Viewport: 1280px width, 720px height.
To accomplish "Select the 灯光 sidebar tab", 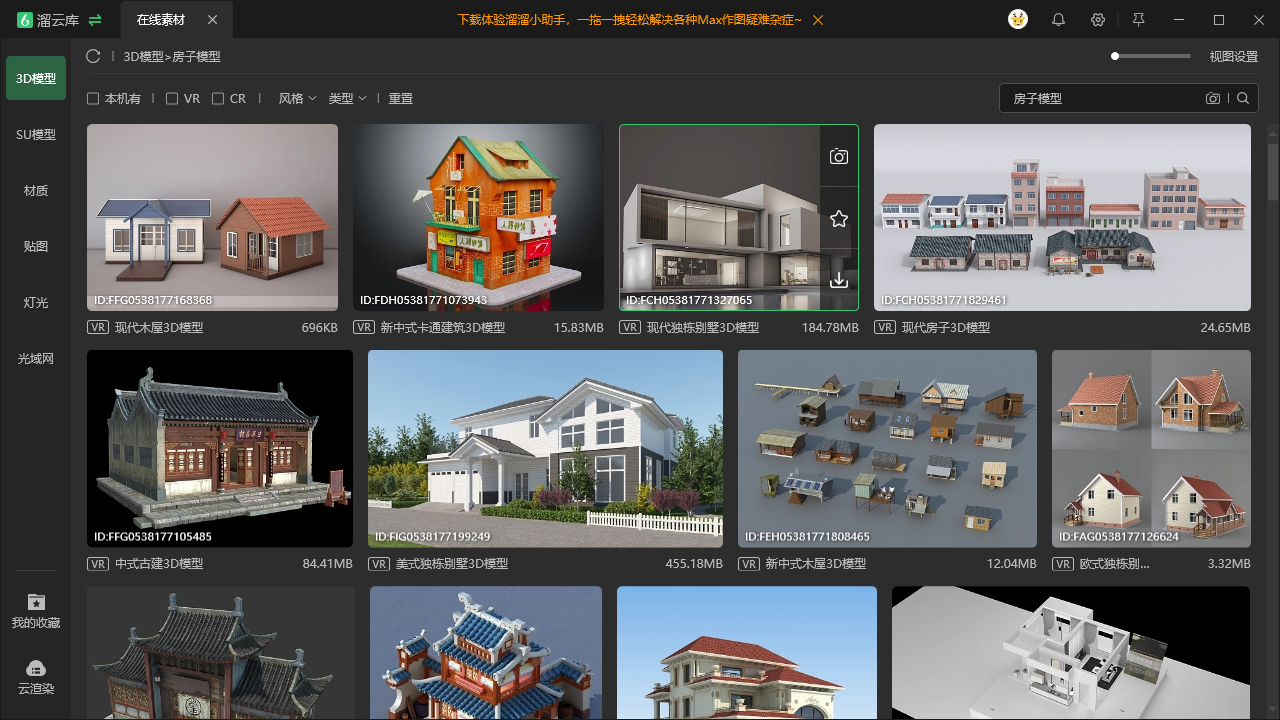I will click(36, 302).
